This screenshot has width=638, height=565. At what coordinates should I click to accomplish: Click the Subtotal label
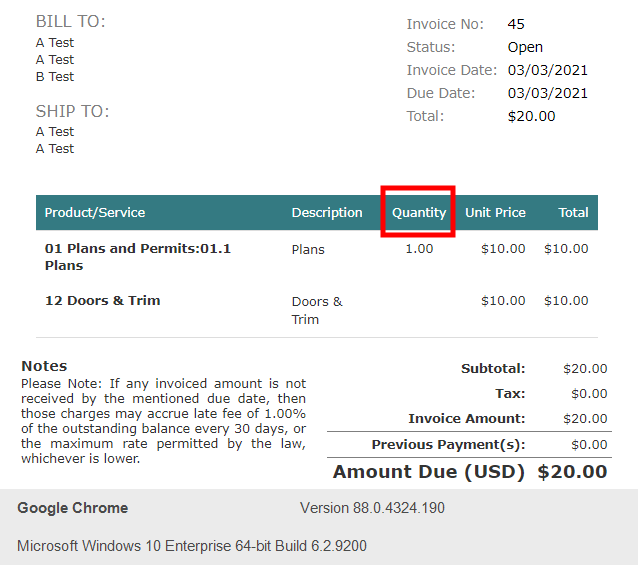(493, 369)
